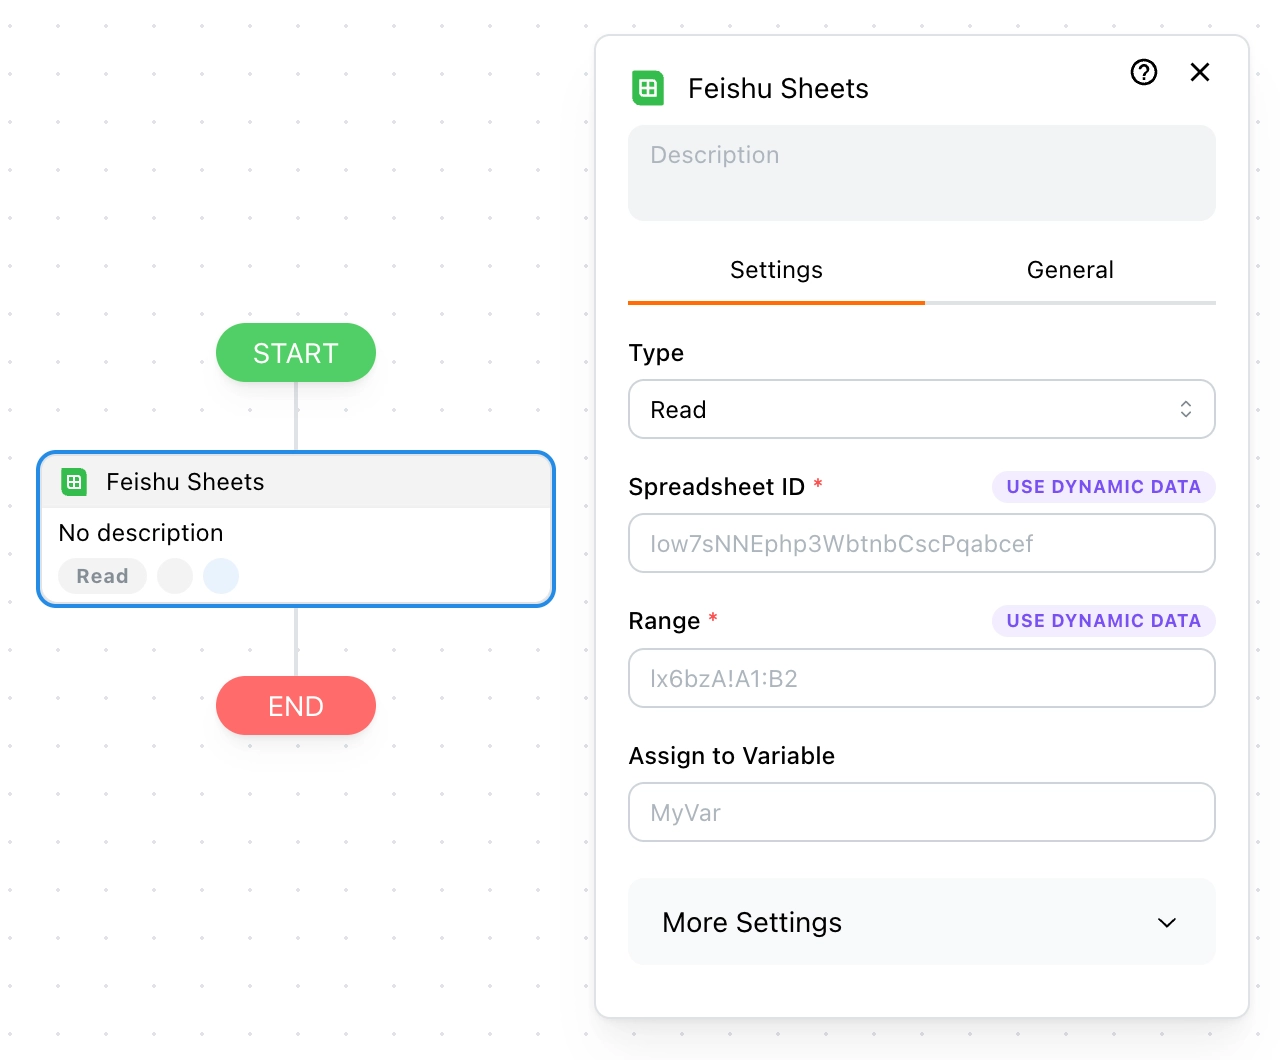
Task: Click the Assign to Variable label
Action: [x=732, y=756]
